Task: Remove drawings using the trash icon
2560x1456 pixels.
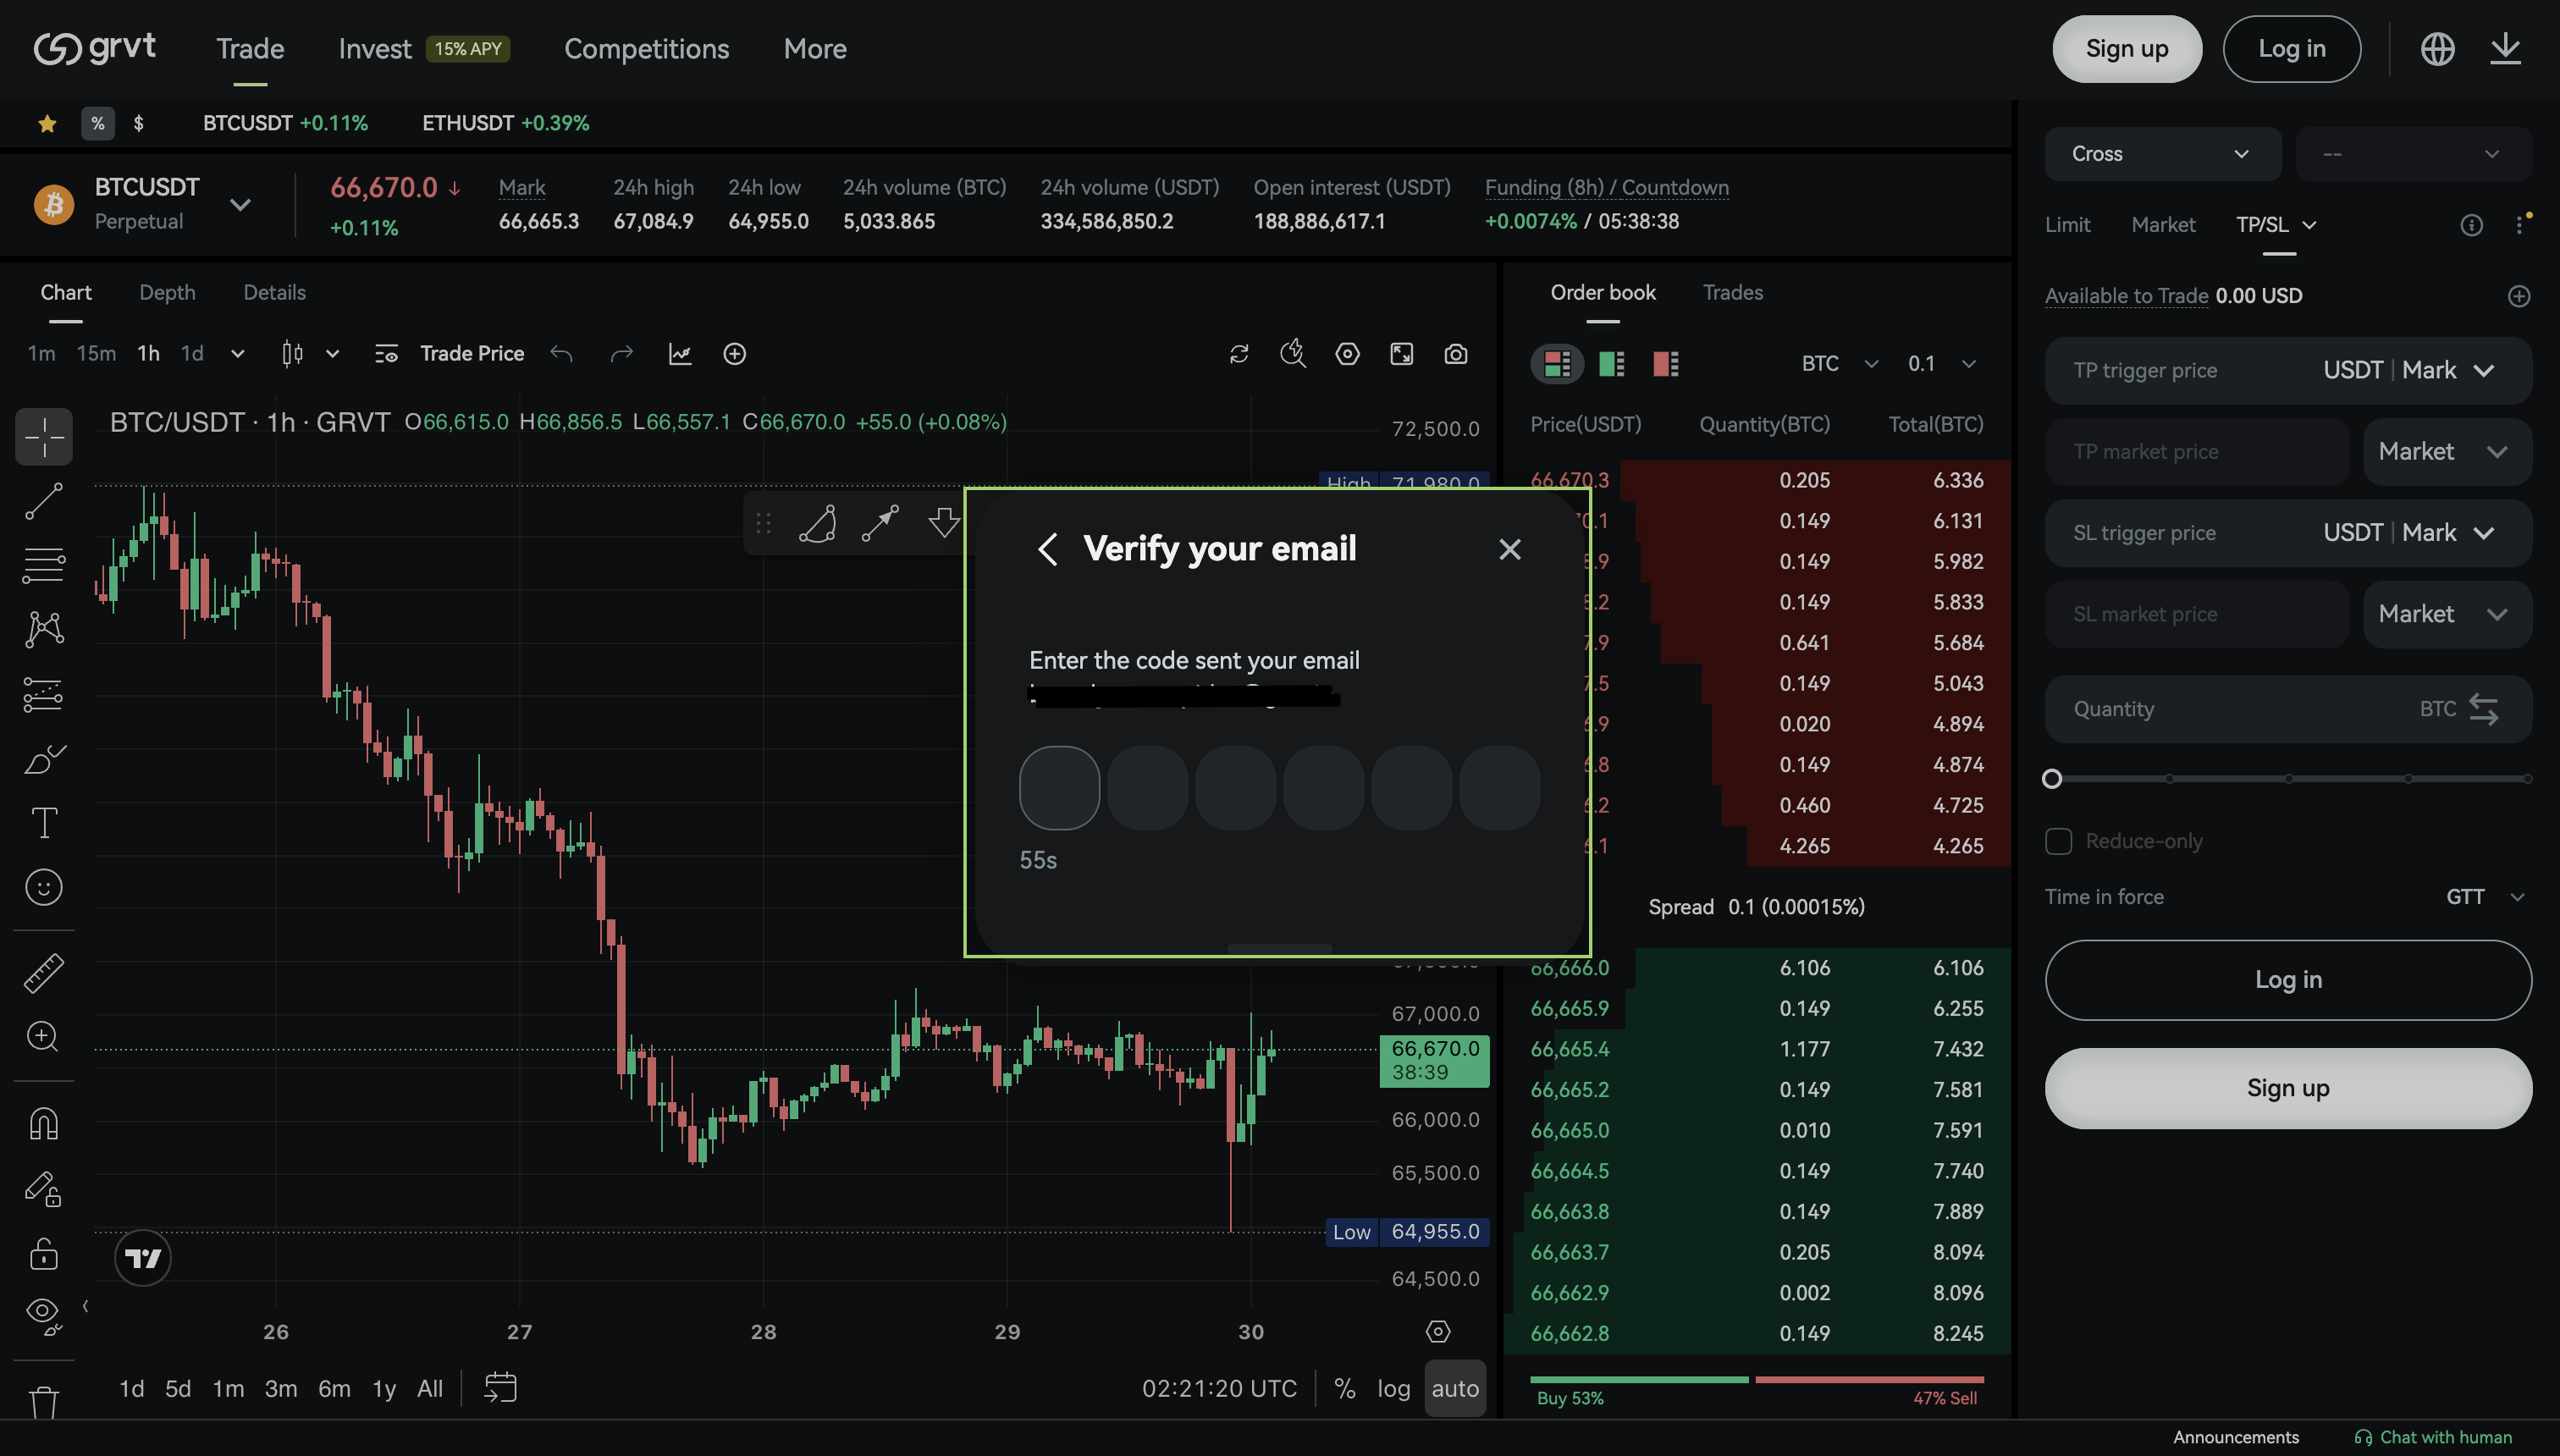Action: (x=44, y=1402)
